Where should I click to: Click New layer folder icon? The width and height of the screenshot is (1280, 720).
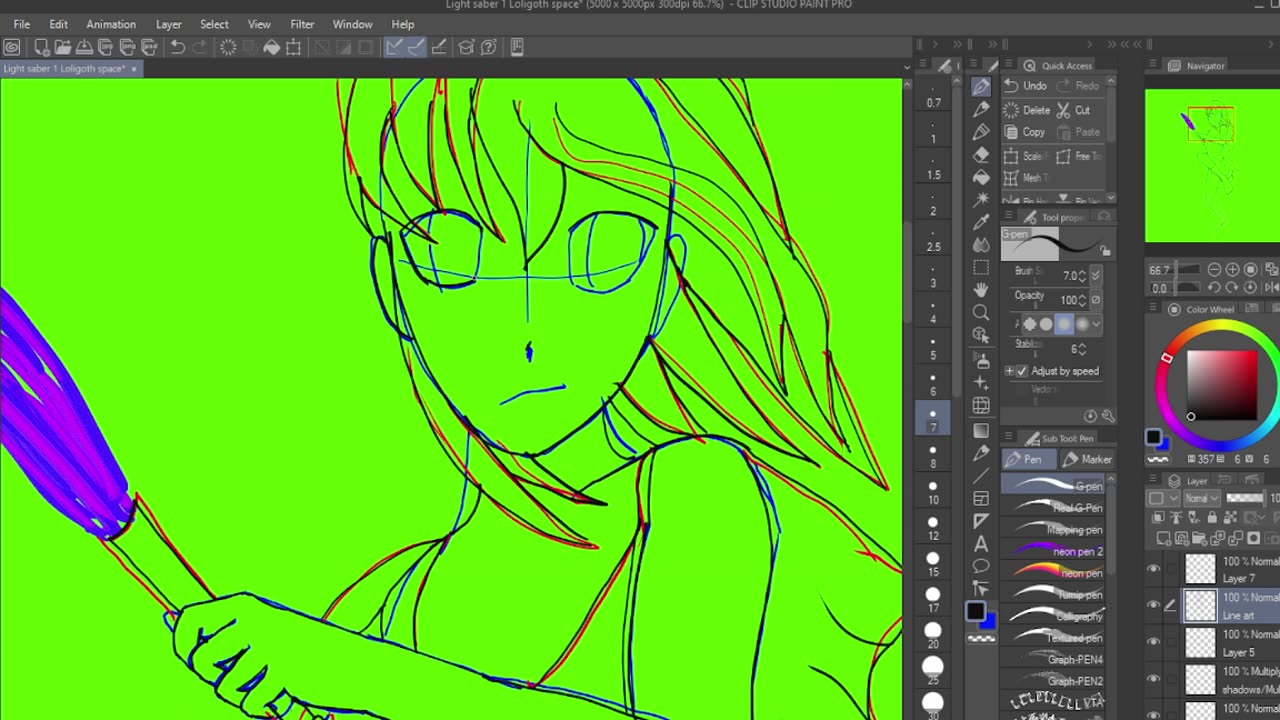(1199, 538)
